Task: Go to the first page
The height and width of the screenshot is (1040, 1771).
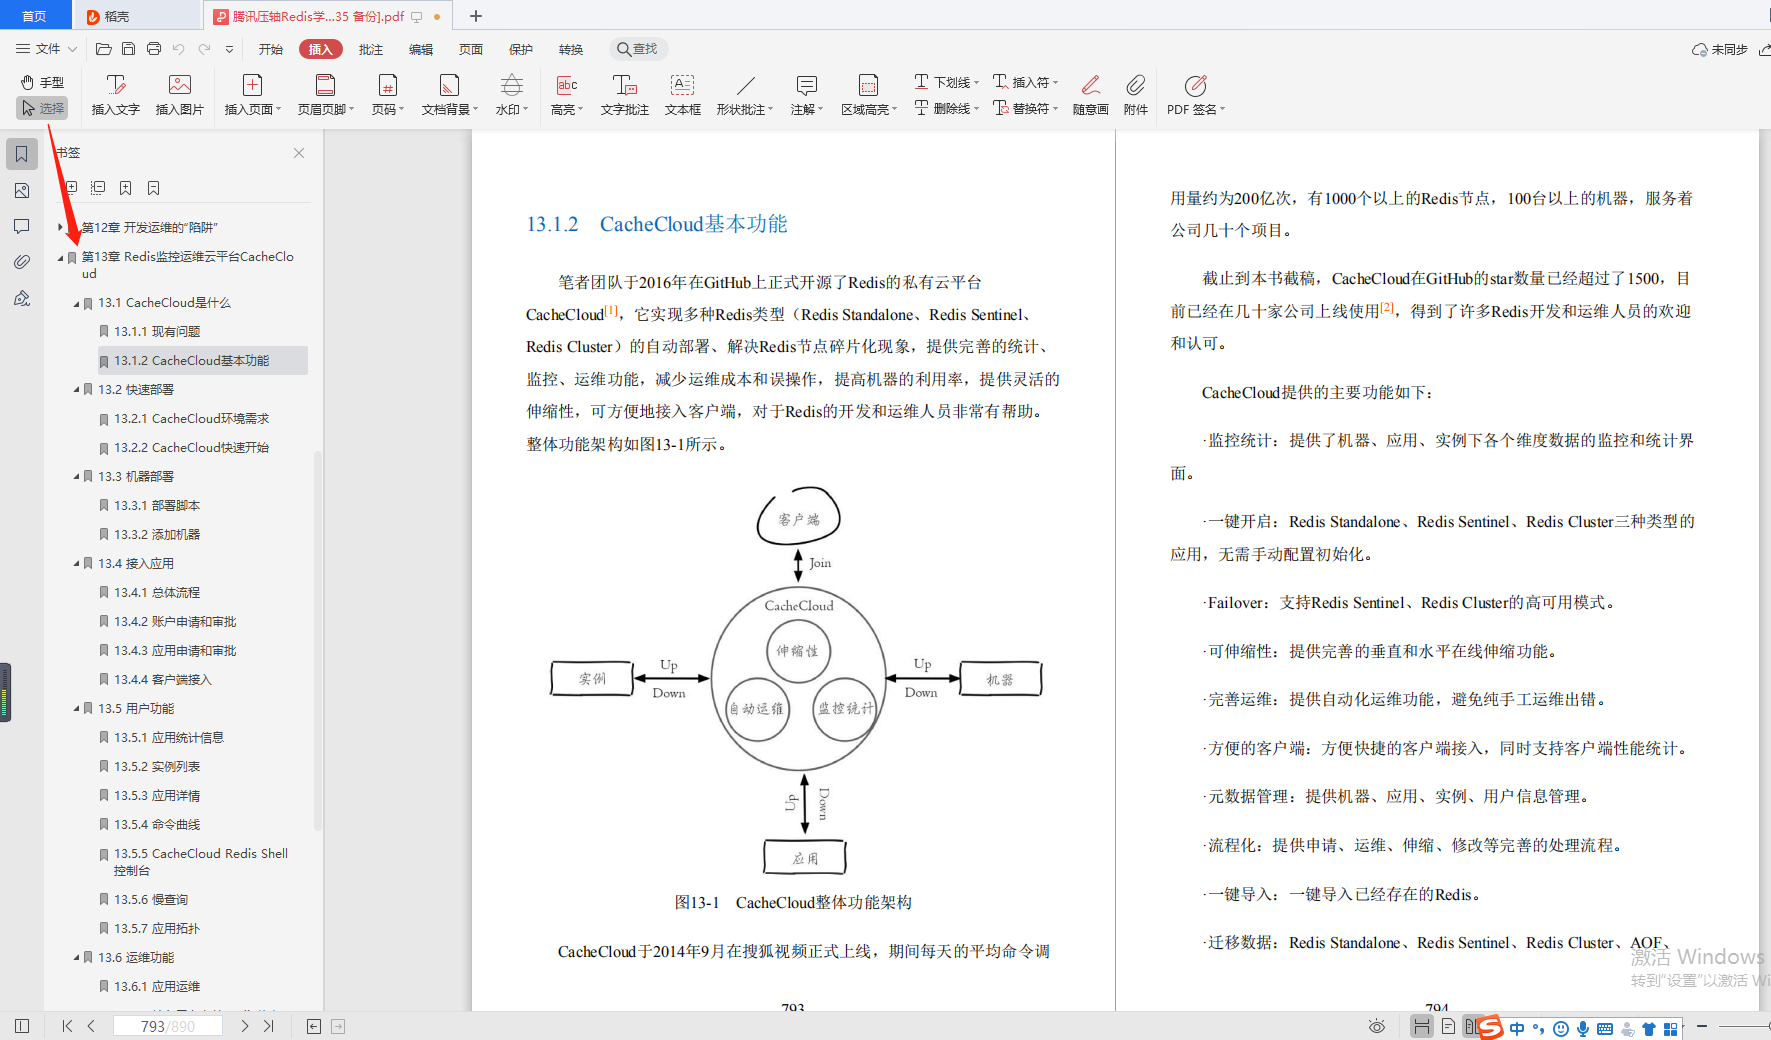Action: (x=67, y=1026)
